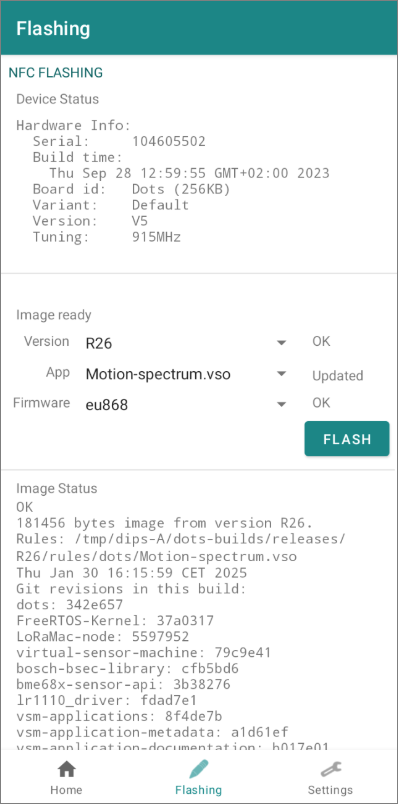Select the eu868 firmware field
The width and height of the screenshot is (398, 804).
point(186,405)
